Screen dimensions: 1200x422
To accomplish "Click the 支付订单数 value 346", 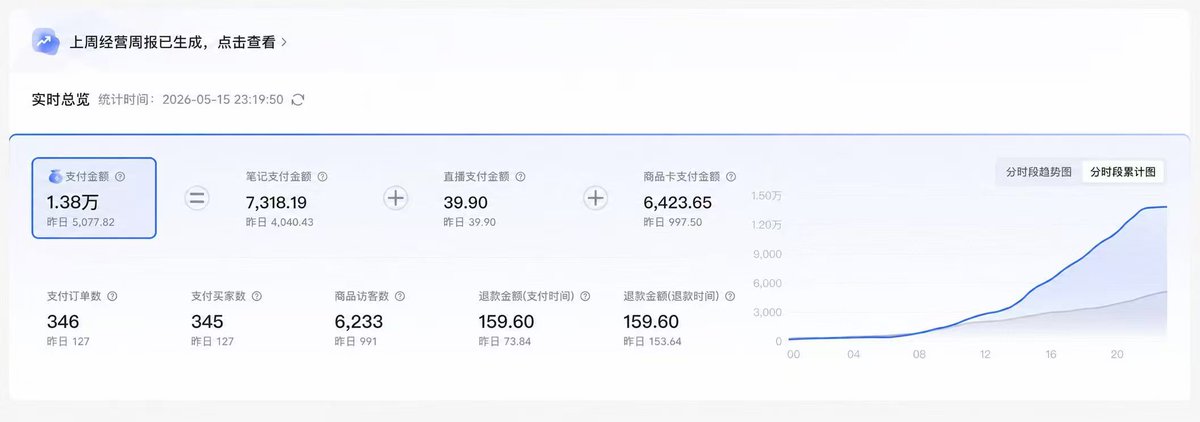I will (62, 322).
